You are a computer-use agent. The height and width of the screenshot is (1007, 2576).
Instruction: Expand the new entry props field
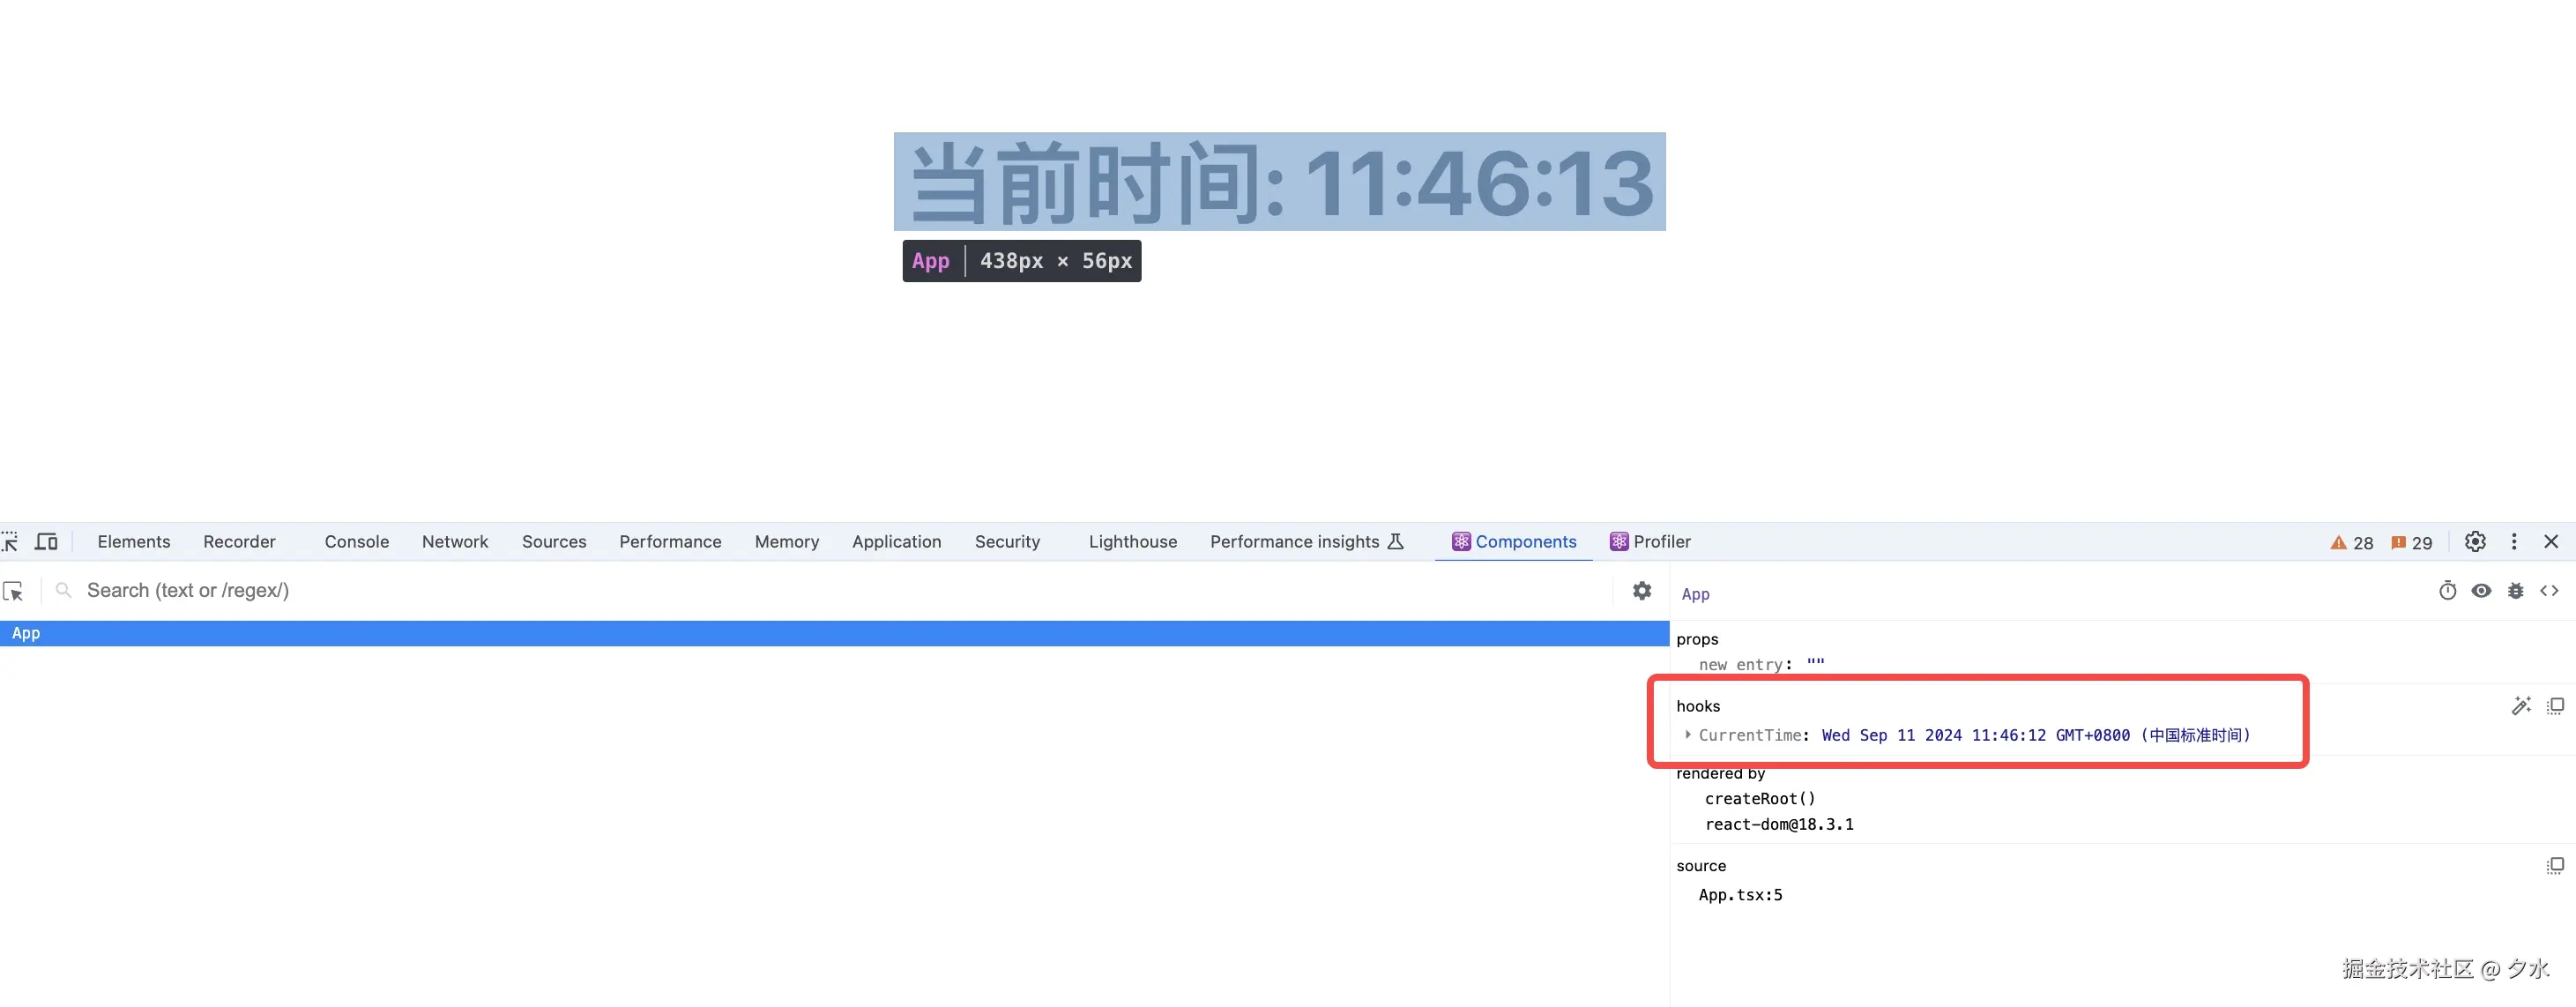point(1743,663)
